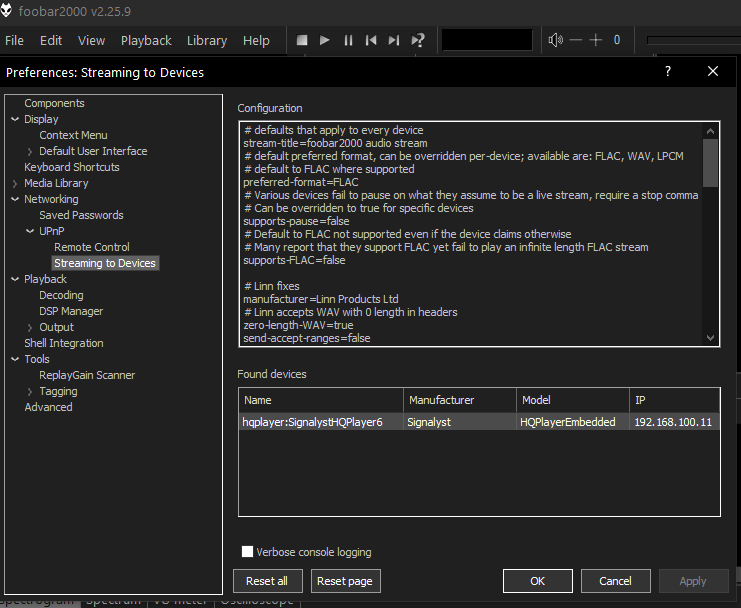Select Streaming to Devices page
The height and width of the screenshot is (608, 741).
(x=105, y=263)
